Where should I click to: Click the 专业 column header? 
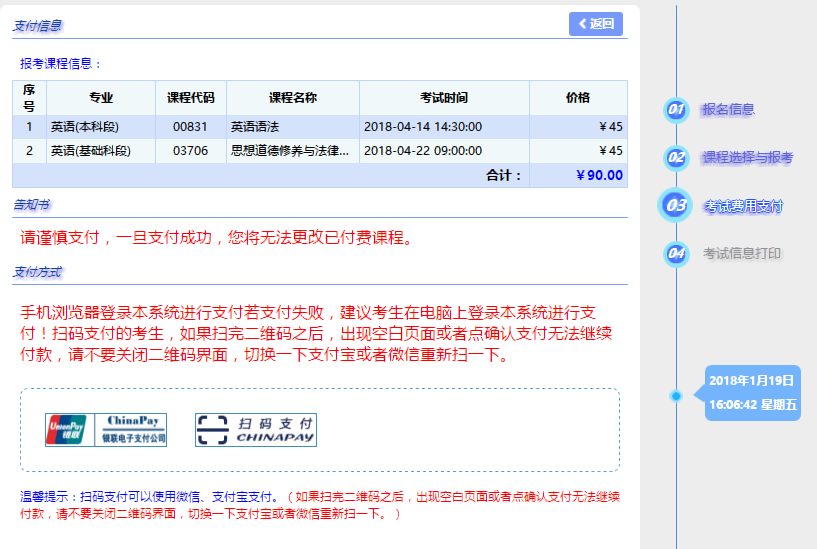tap(101, 98)
